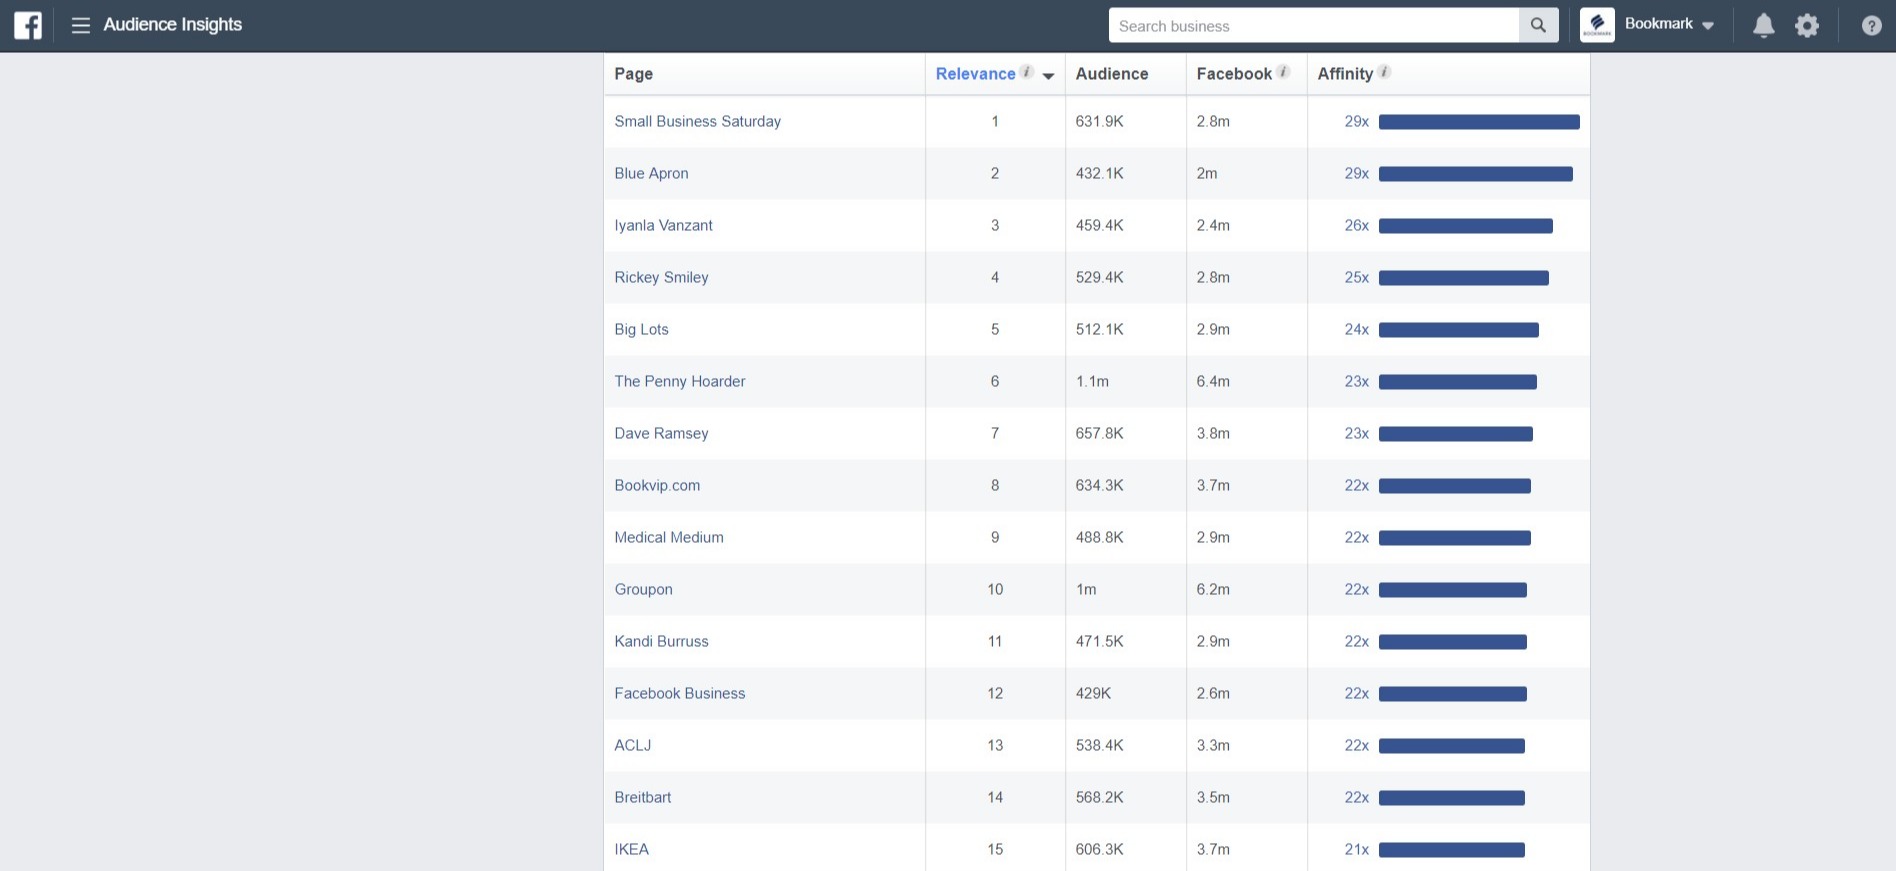
Task: Click the Relevance column info icon
Action: point(1026,72)
